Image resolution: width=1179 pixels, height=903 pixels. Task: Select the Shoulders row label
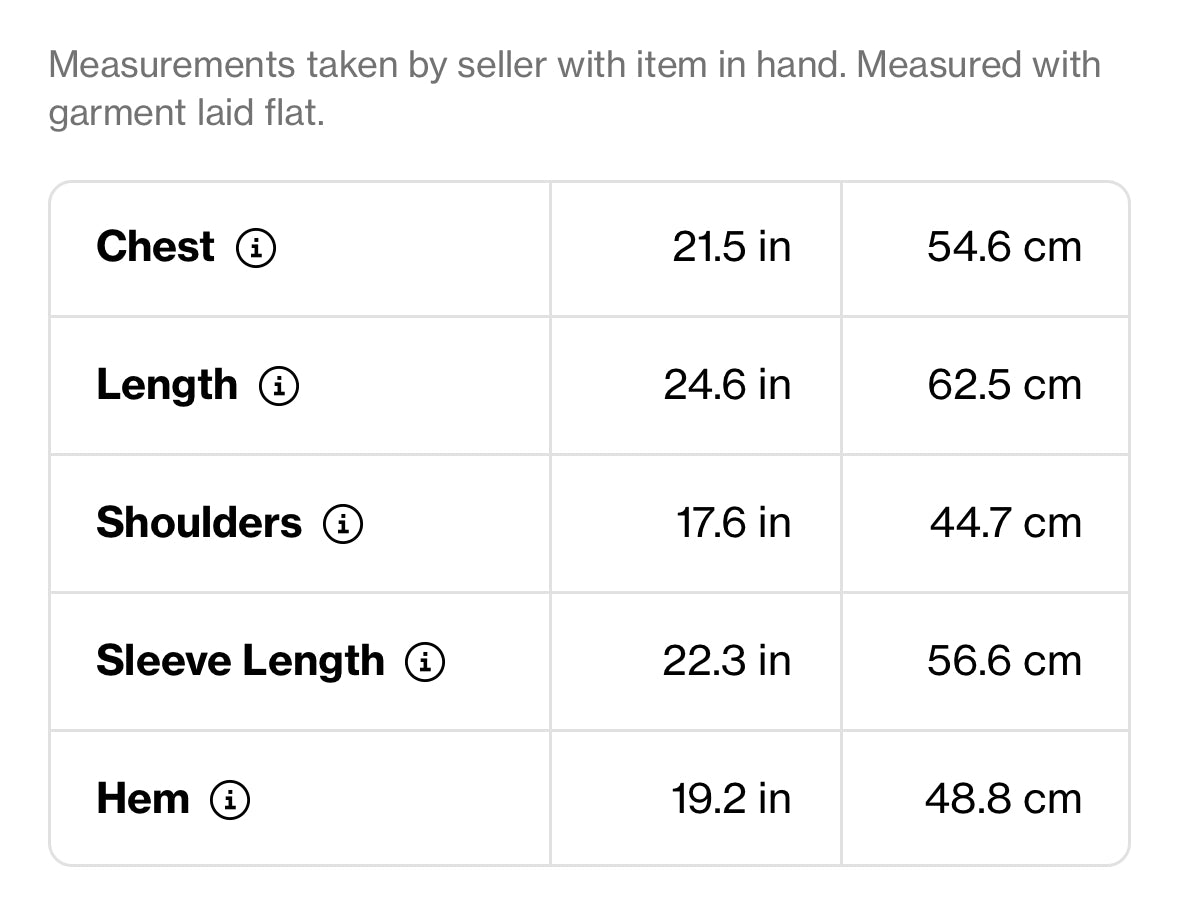pos(199,523)
